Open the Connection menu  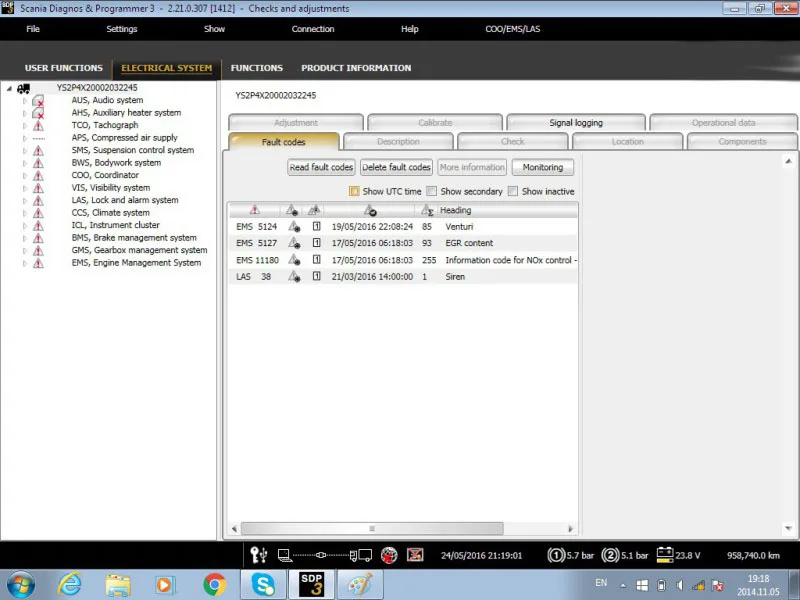point(313,29)
